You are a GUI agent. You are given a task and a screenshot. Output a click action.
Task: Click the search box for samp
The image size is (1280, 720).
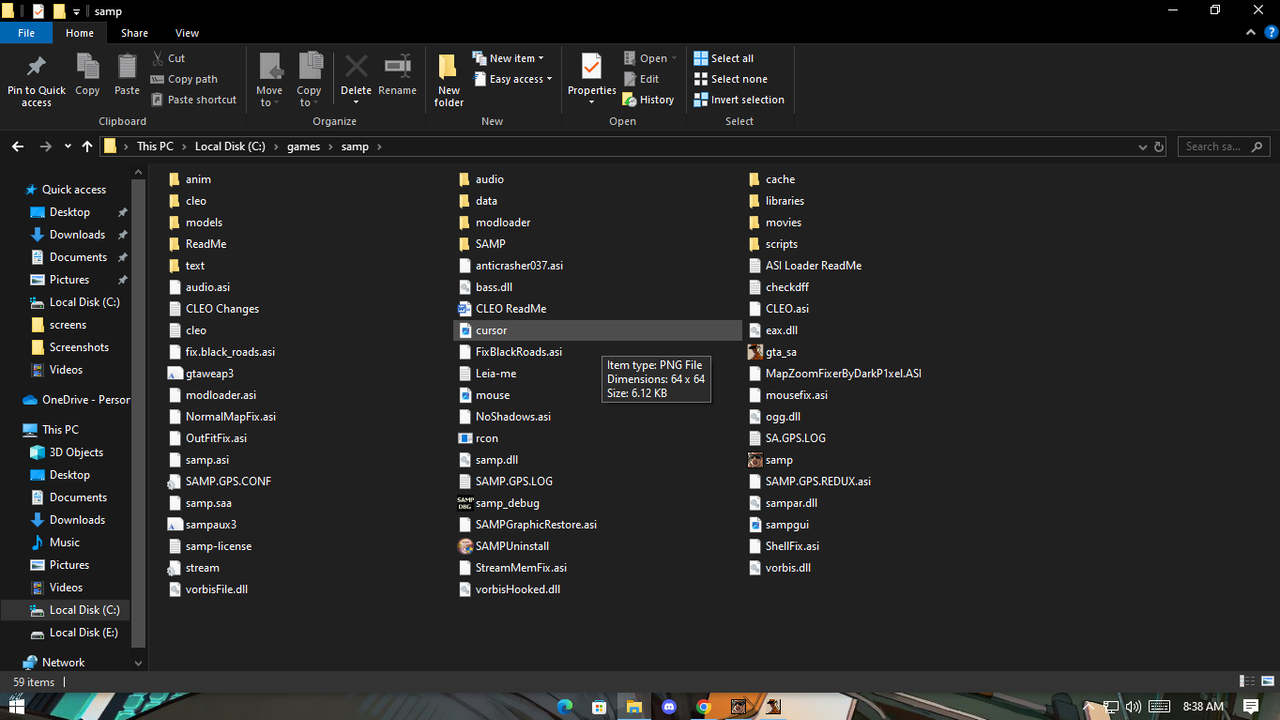pyautogui.click(x=1224, y=146)
